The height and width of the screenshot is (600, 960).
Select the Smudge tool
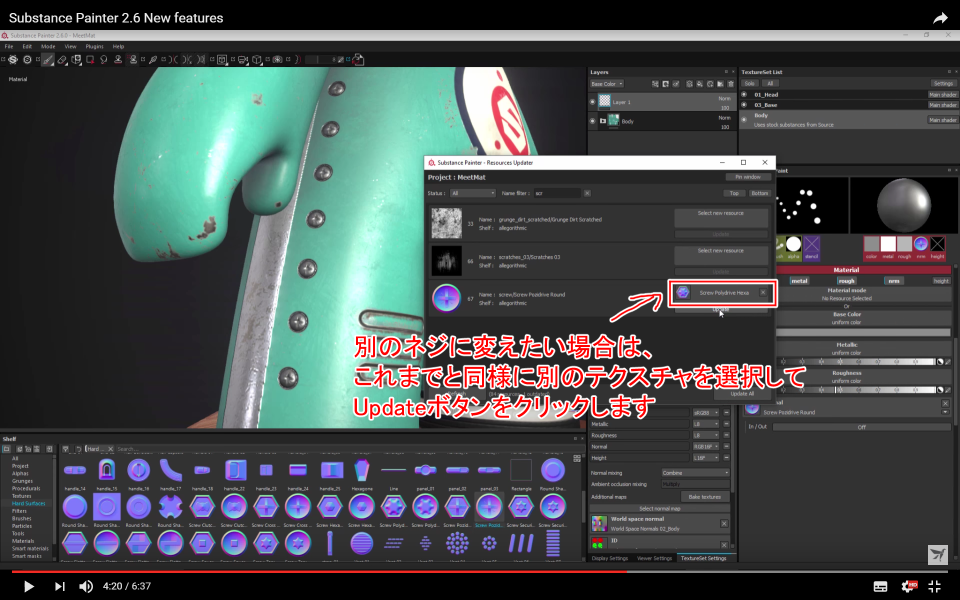click(x=104, y=59)
